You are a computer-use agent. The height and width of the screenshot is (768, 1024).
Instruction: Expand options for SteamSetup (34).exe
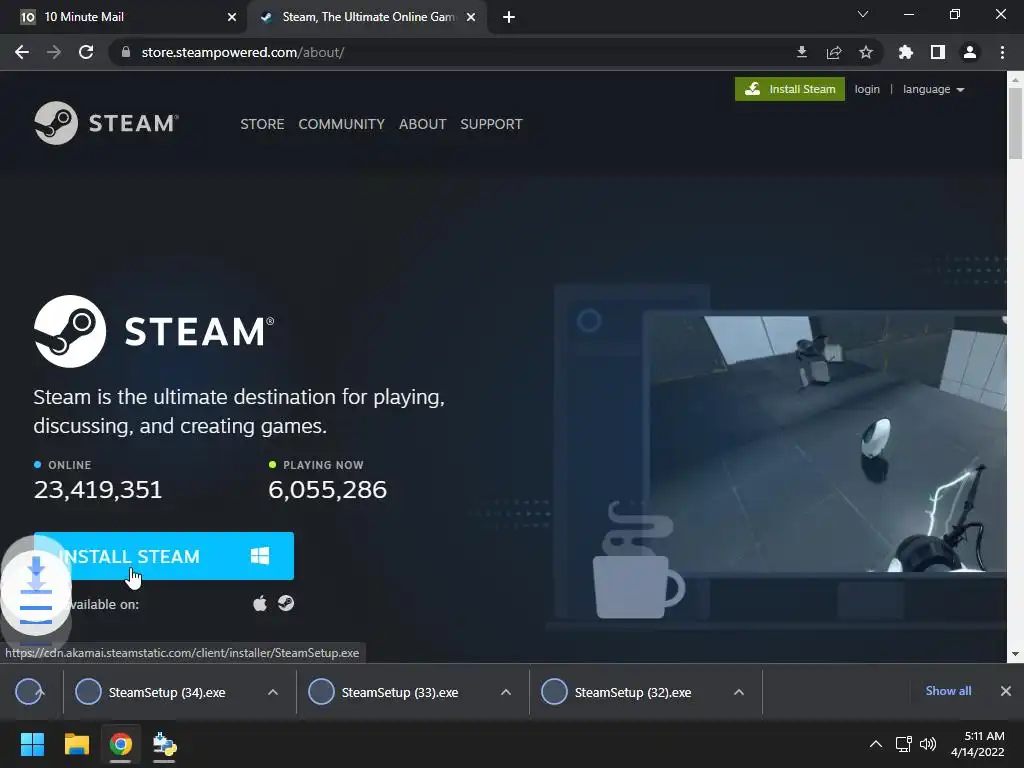click(273, 692)
